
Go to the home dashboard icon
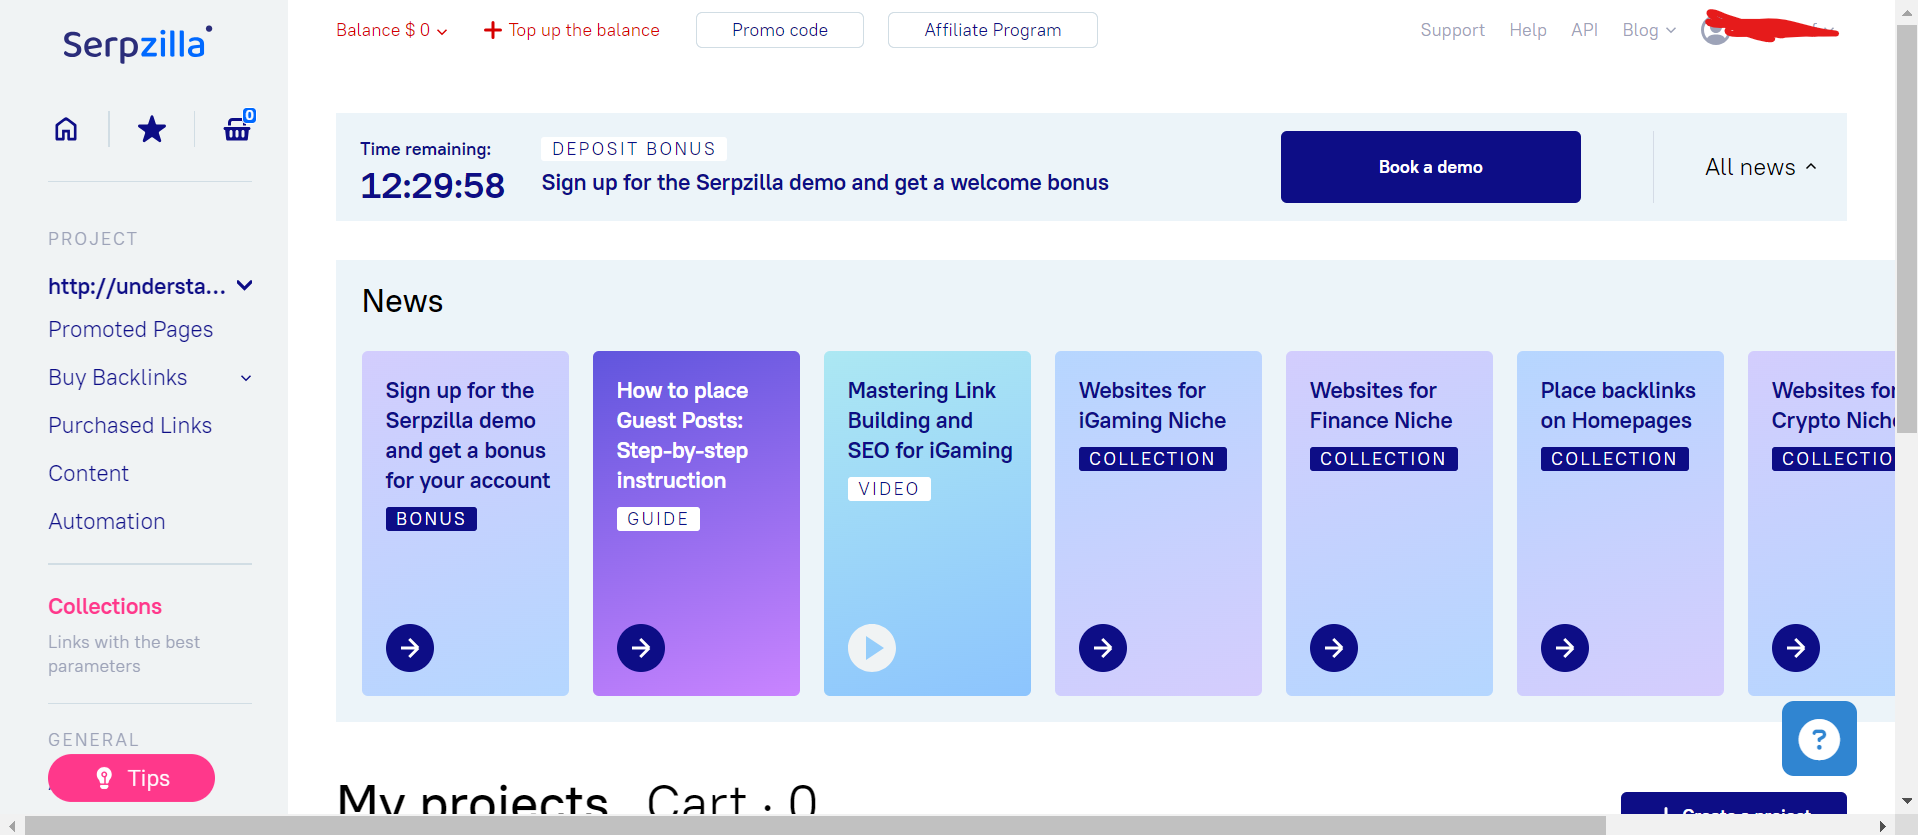coord(66,129)
